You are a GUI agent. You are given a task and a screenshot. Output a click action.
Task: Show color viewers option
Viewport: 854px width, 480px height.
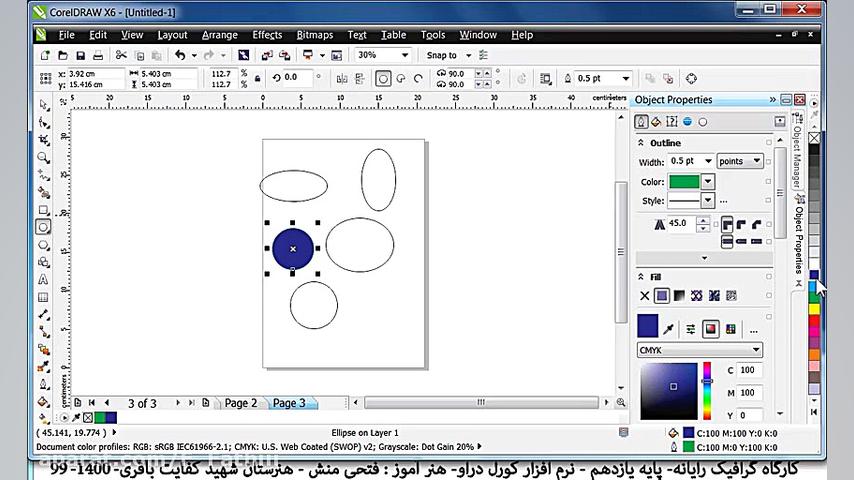tap(710, 329)
